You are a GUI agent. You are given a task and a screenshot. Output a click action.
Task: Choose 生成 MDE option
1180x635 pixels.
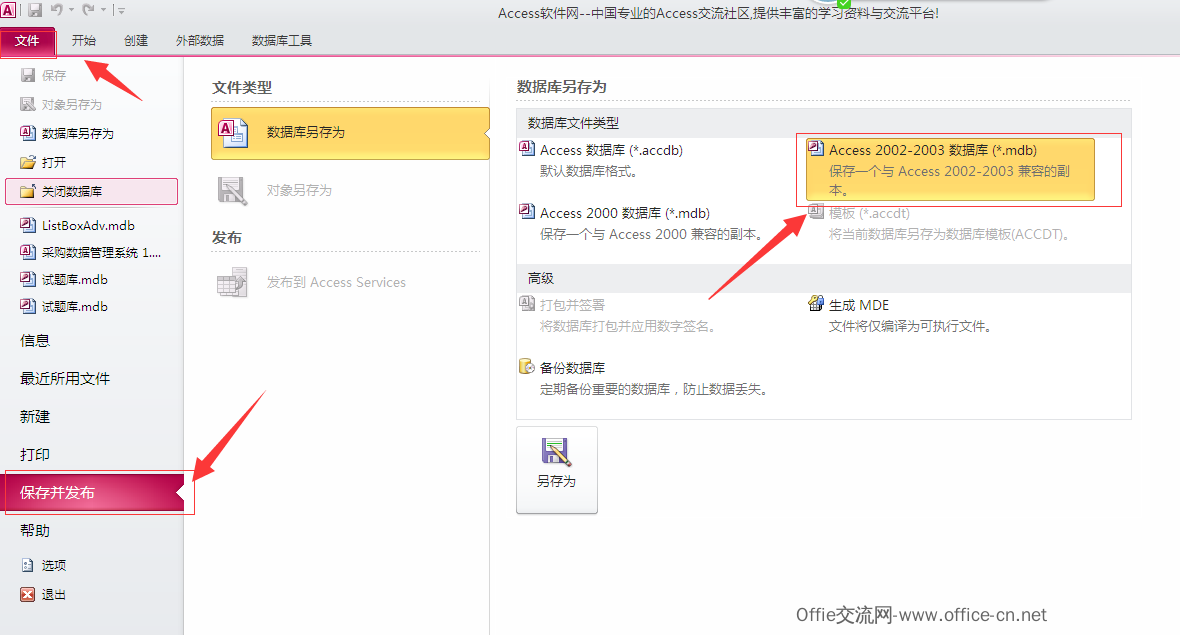coord(859,305)
